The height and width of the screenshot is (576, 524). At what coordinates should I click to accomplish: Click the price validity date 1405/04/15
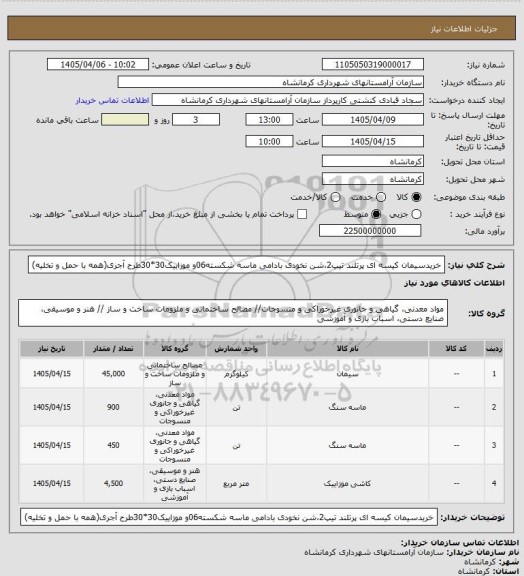tap(373, 141)
